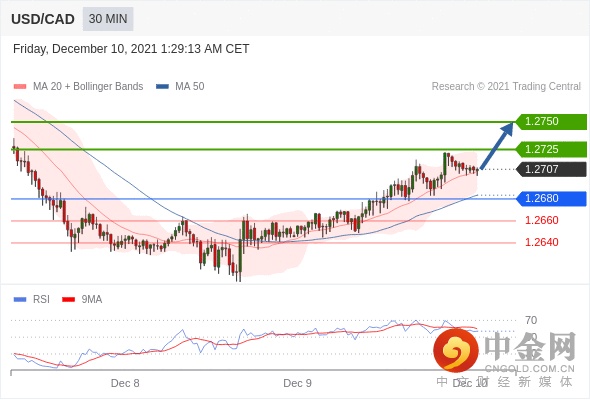Click the RSI blue legend swatch

(x=20, y=300)
